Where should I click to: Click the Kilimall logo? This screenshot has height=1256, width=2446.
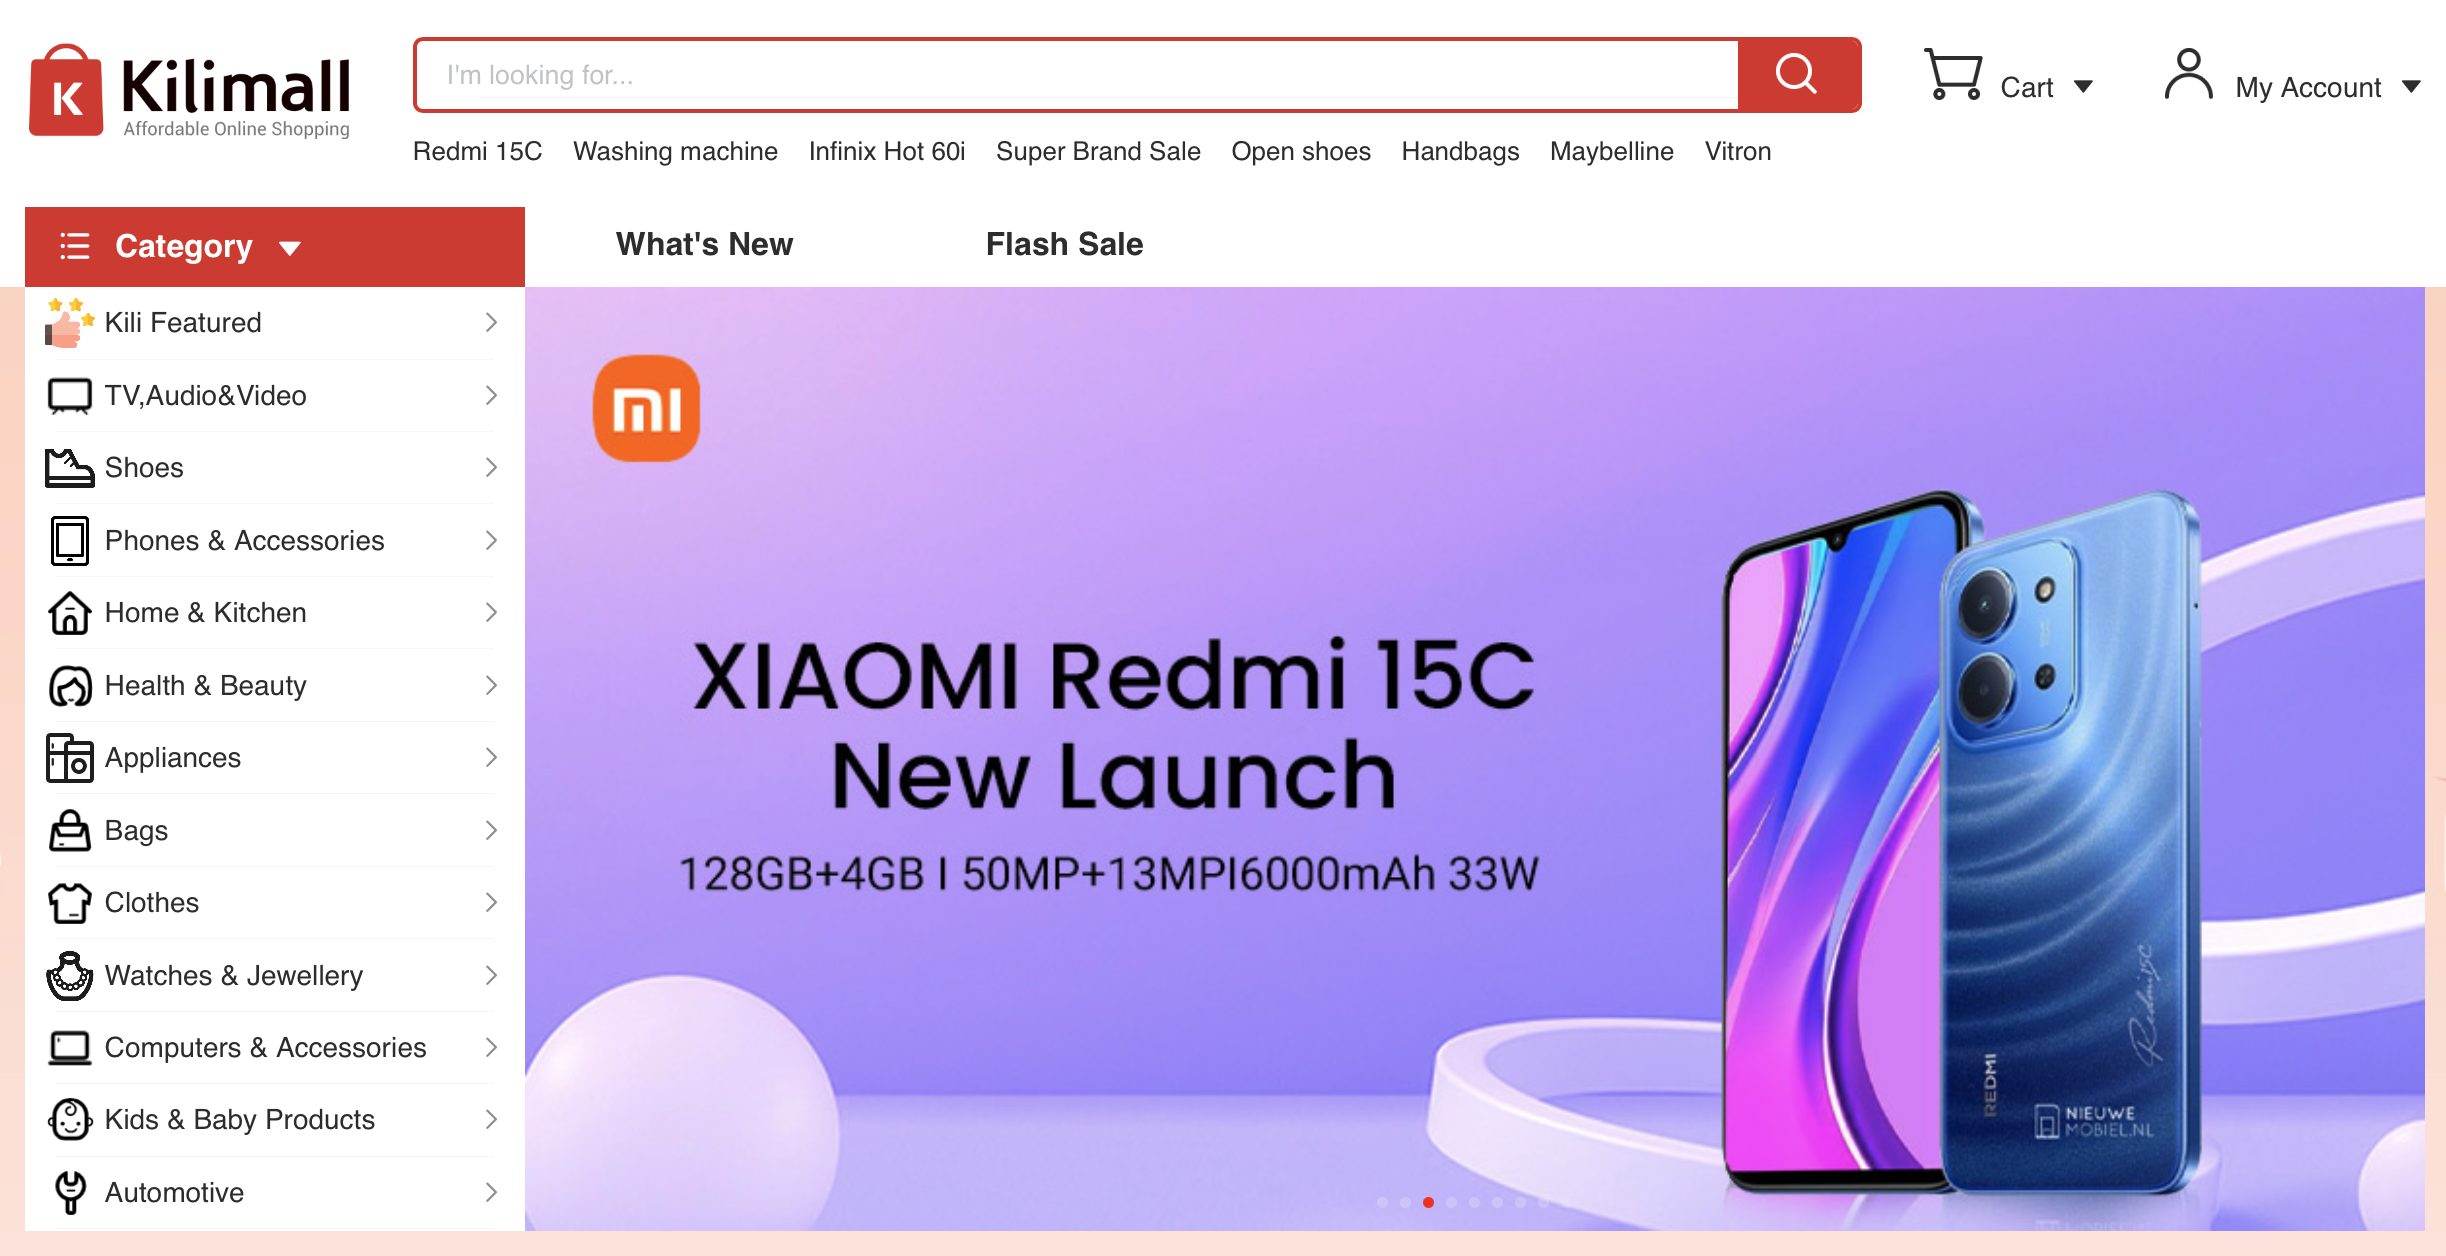point(190,91)
